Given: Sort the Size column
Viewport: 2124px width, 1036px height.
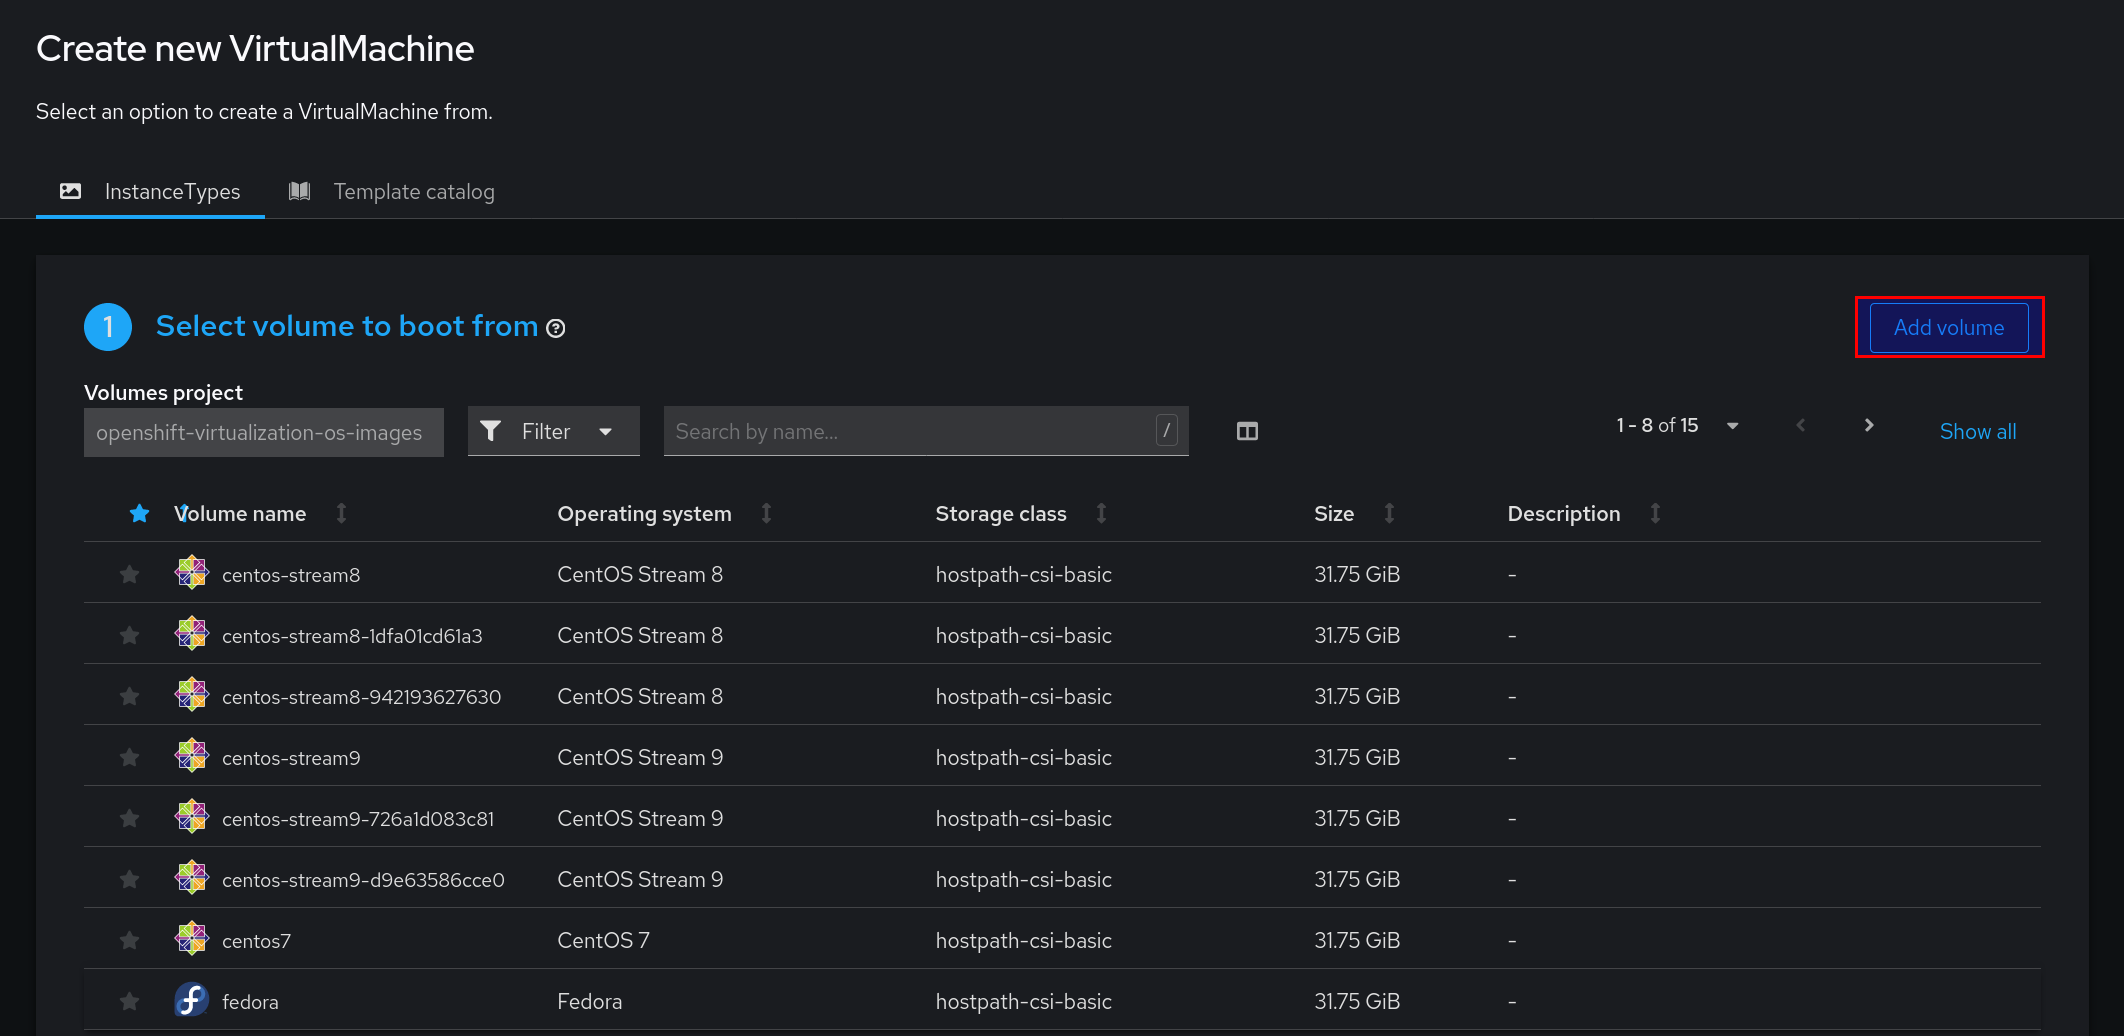Looking at the screenshot, I should [1389, 513].
